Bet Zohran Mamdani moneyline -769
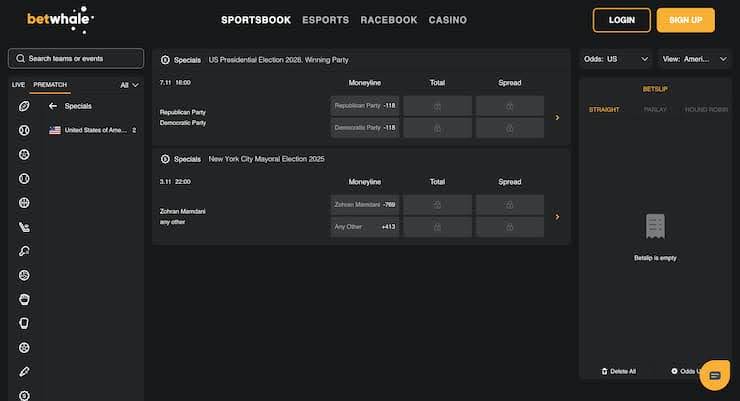 [x=365, y=205]
